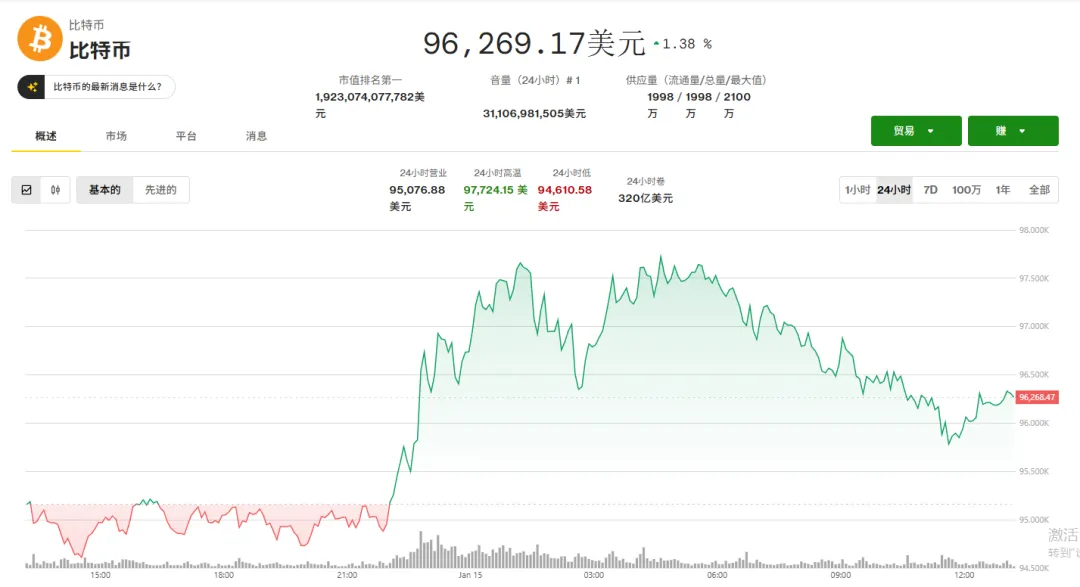The width and height of the screenshot is (1080, 587).
Task: Select the 基本的 basic chart mode
Action: tap(105, 190)
